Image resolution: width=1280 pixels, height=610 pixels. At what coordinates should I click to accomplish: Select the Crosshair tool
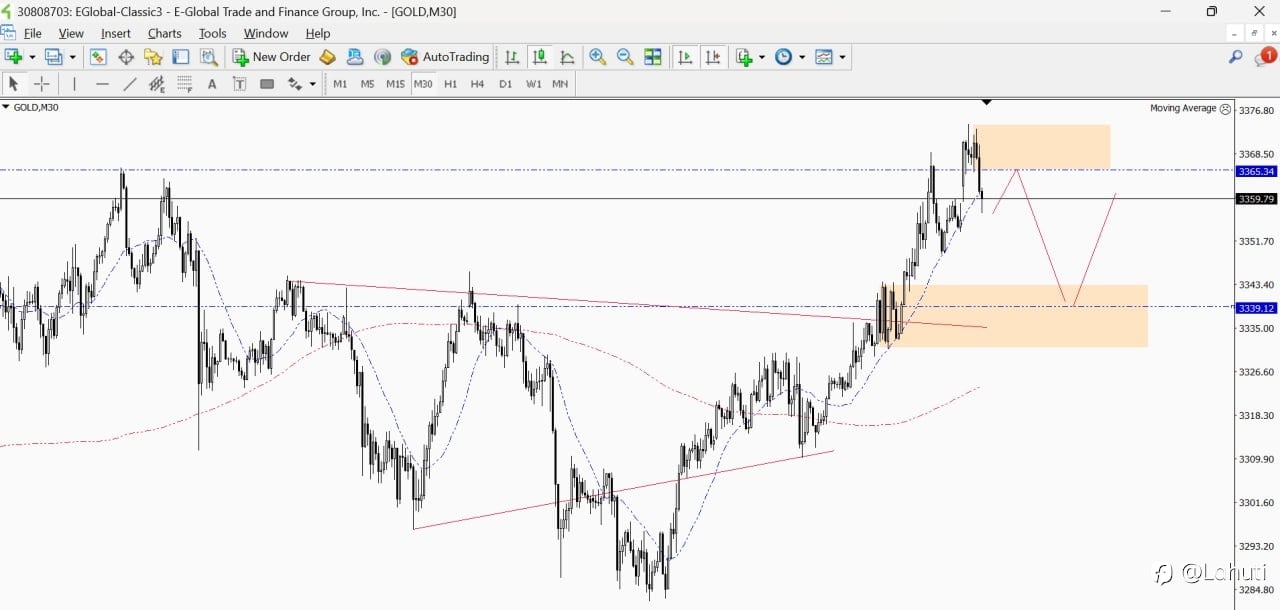pos(41,84)
